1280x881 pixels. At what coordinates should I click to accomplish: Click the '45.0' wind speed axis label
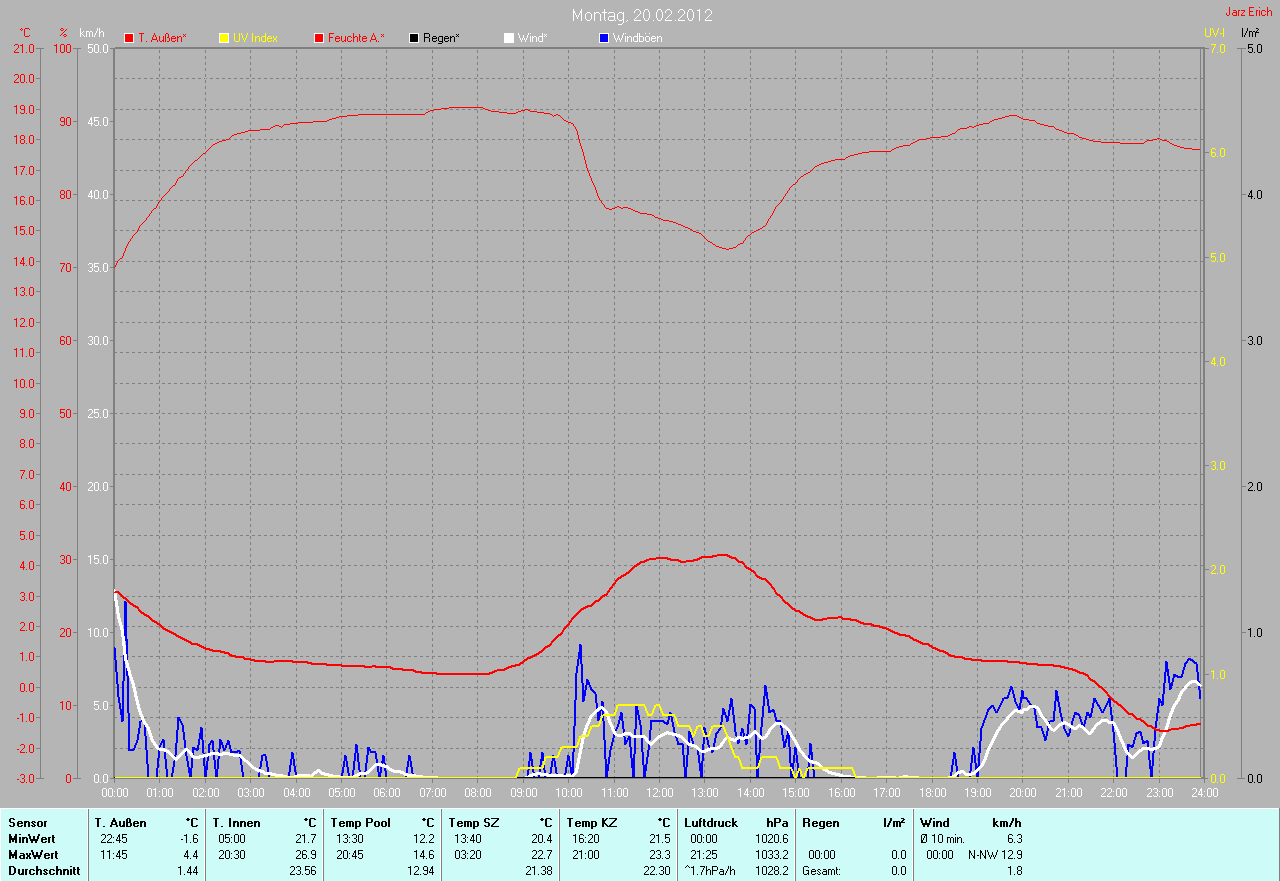coord(98,122)
